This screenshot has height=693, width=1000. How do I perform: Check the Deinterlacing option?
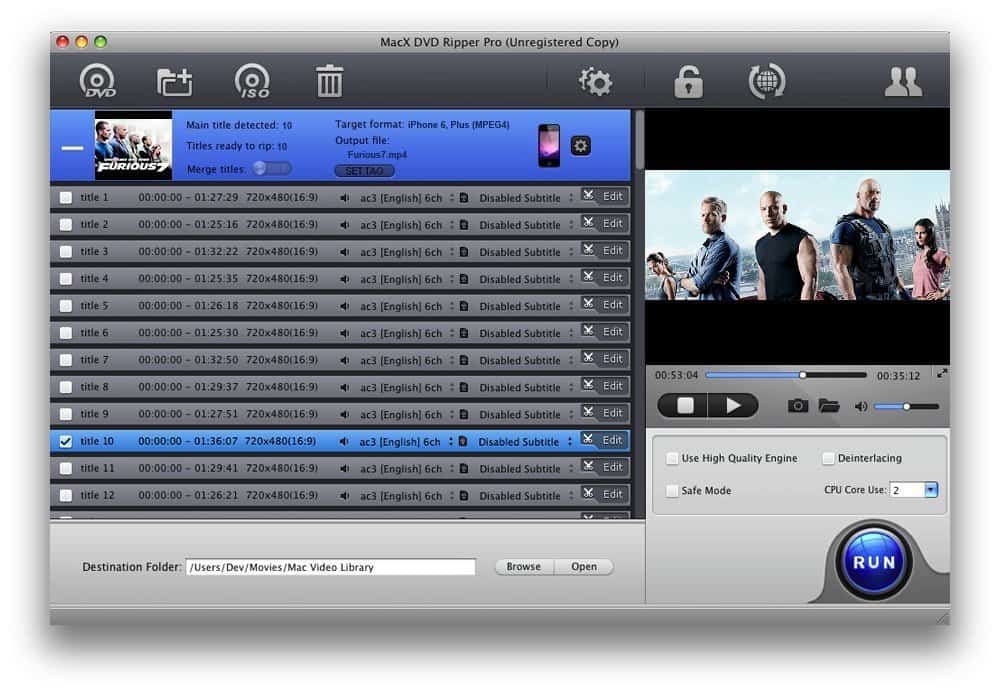tap(828, 459)
